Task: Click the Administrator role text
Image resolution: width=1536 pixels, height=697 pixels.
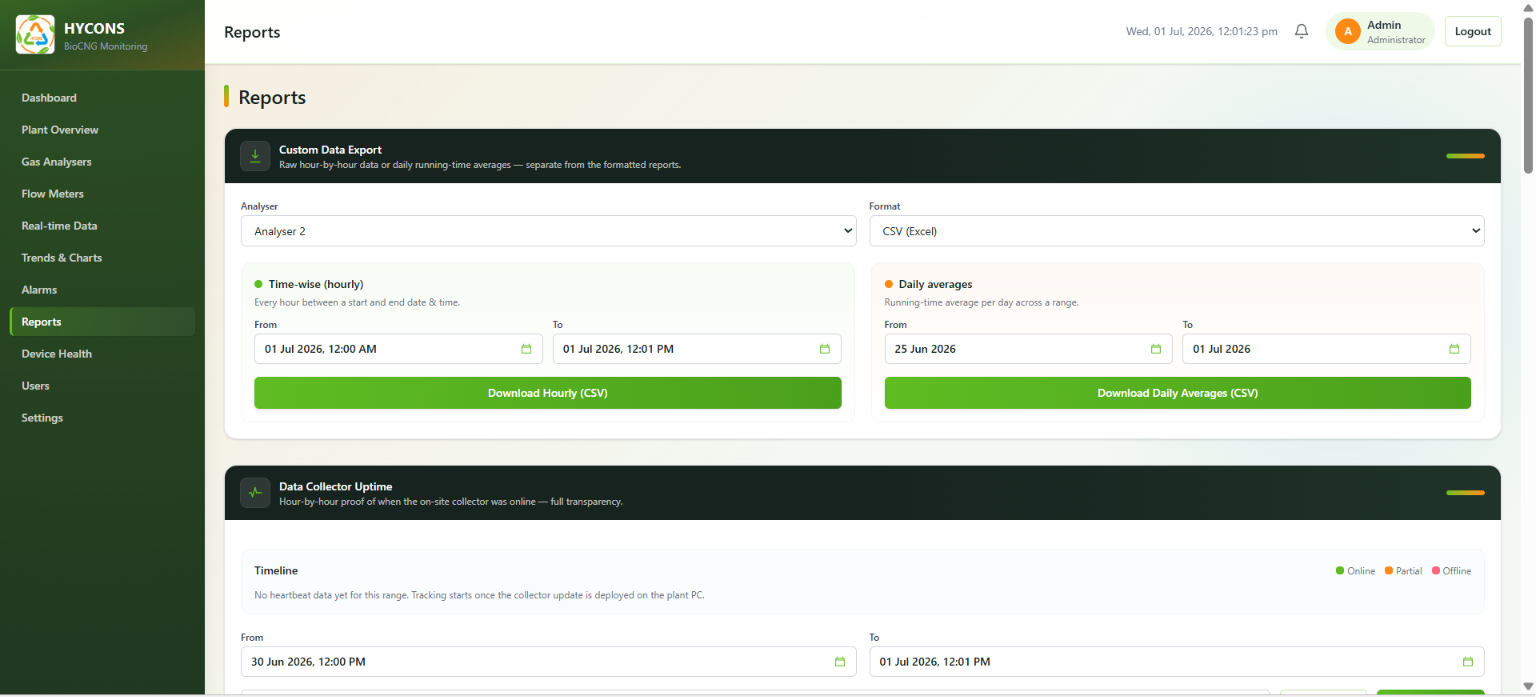Action: [1396, 40]
